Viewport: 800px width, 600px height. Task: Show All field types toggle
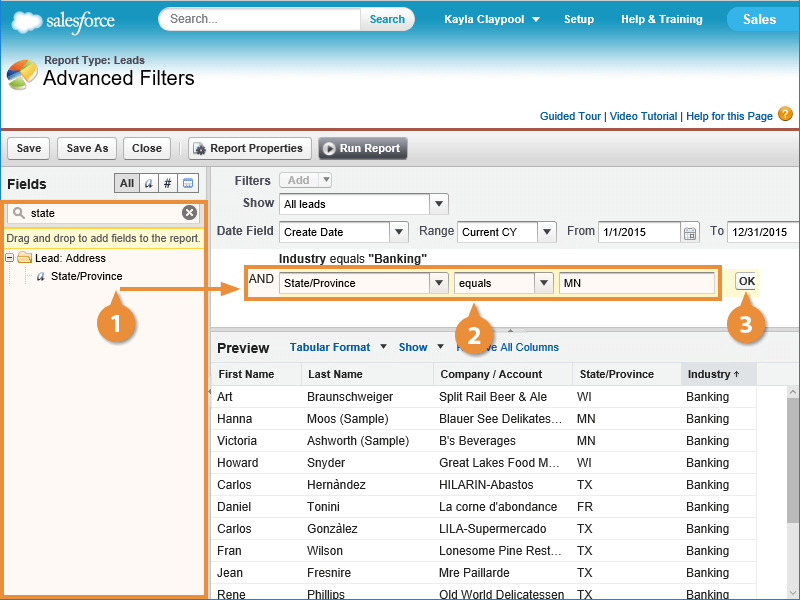pos(127,183)
